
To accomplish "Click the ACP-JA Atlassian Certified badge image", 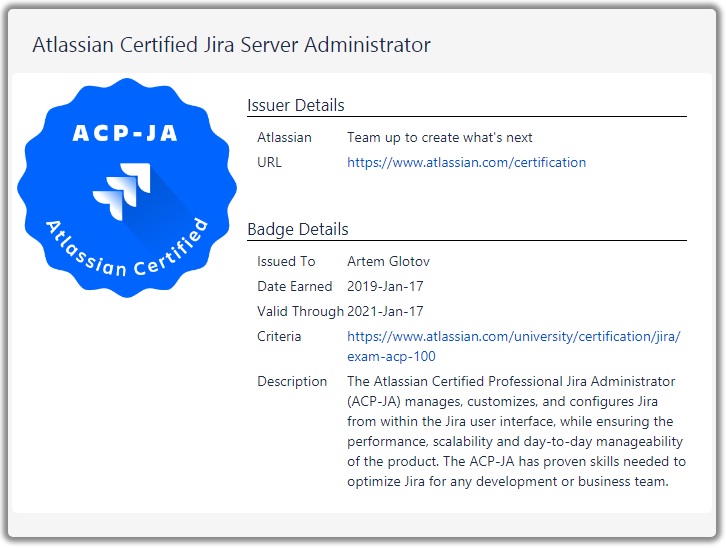I will (127, 187).
